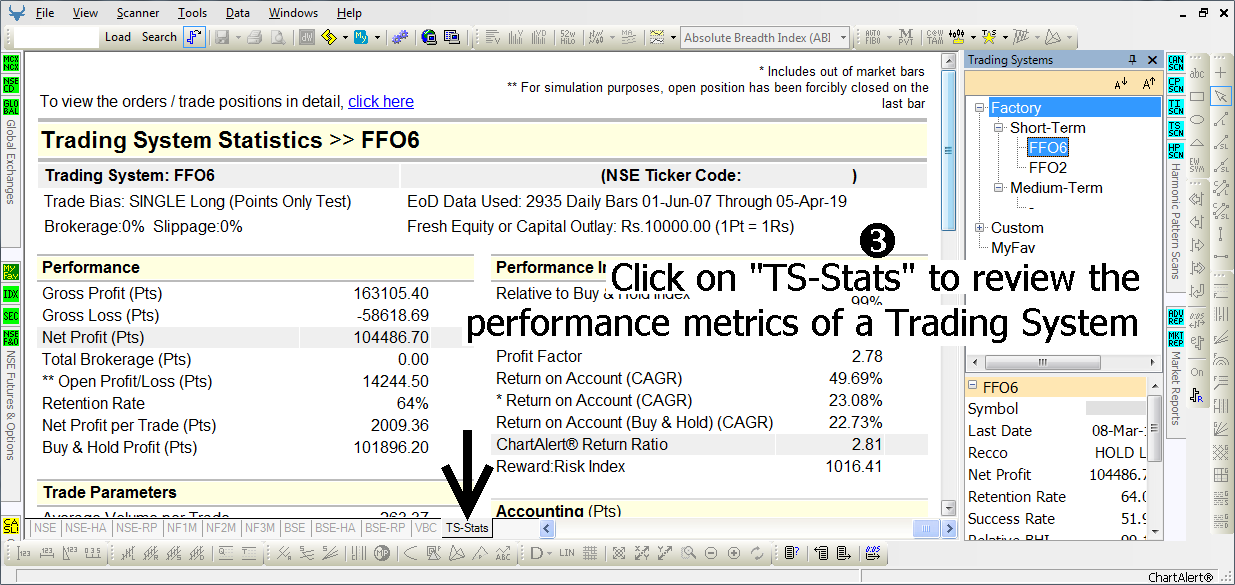
Task: Click the grid toggle icon bottom toolbar
Action: (590, 552)
